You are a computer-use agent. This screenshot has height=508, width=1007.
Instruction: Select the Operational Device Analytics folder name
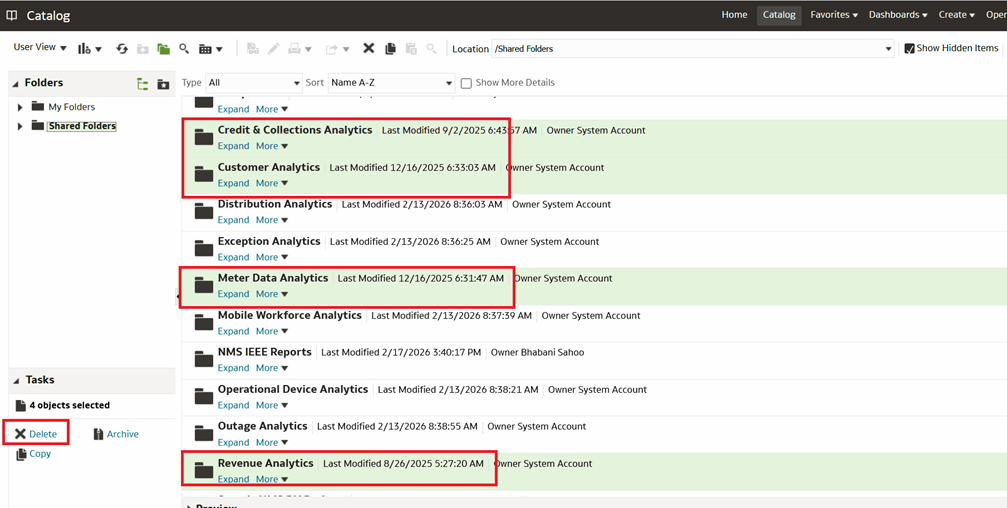tap(293, 389)
